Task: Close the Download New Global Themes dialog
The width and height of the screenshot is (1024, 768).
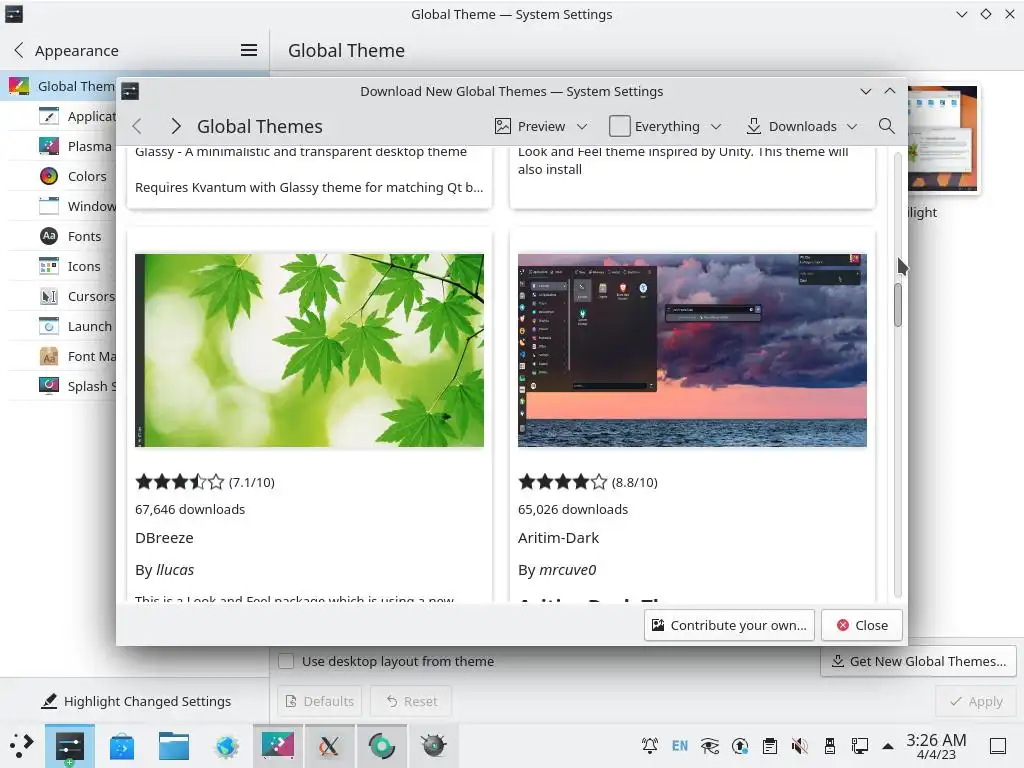Action: point(862,626)
